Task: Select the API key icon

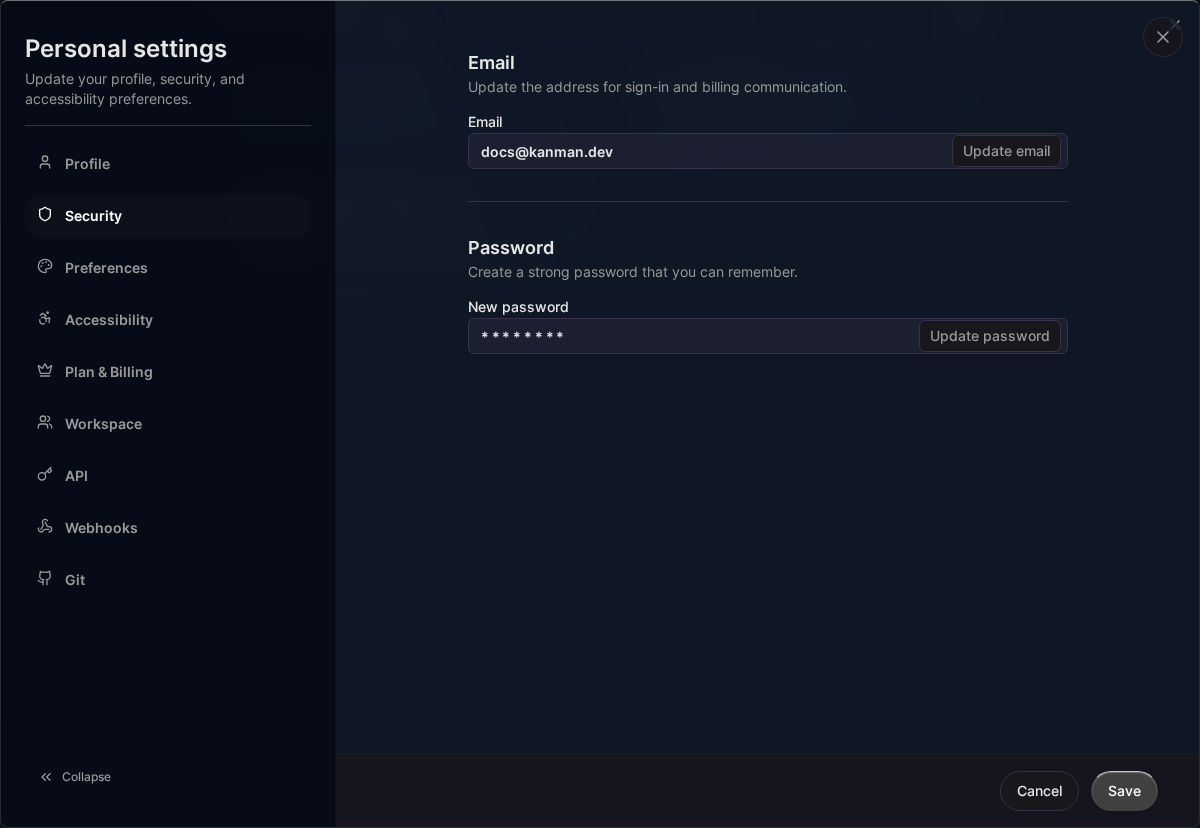Action: point(45,475)
